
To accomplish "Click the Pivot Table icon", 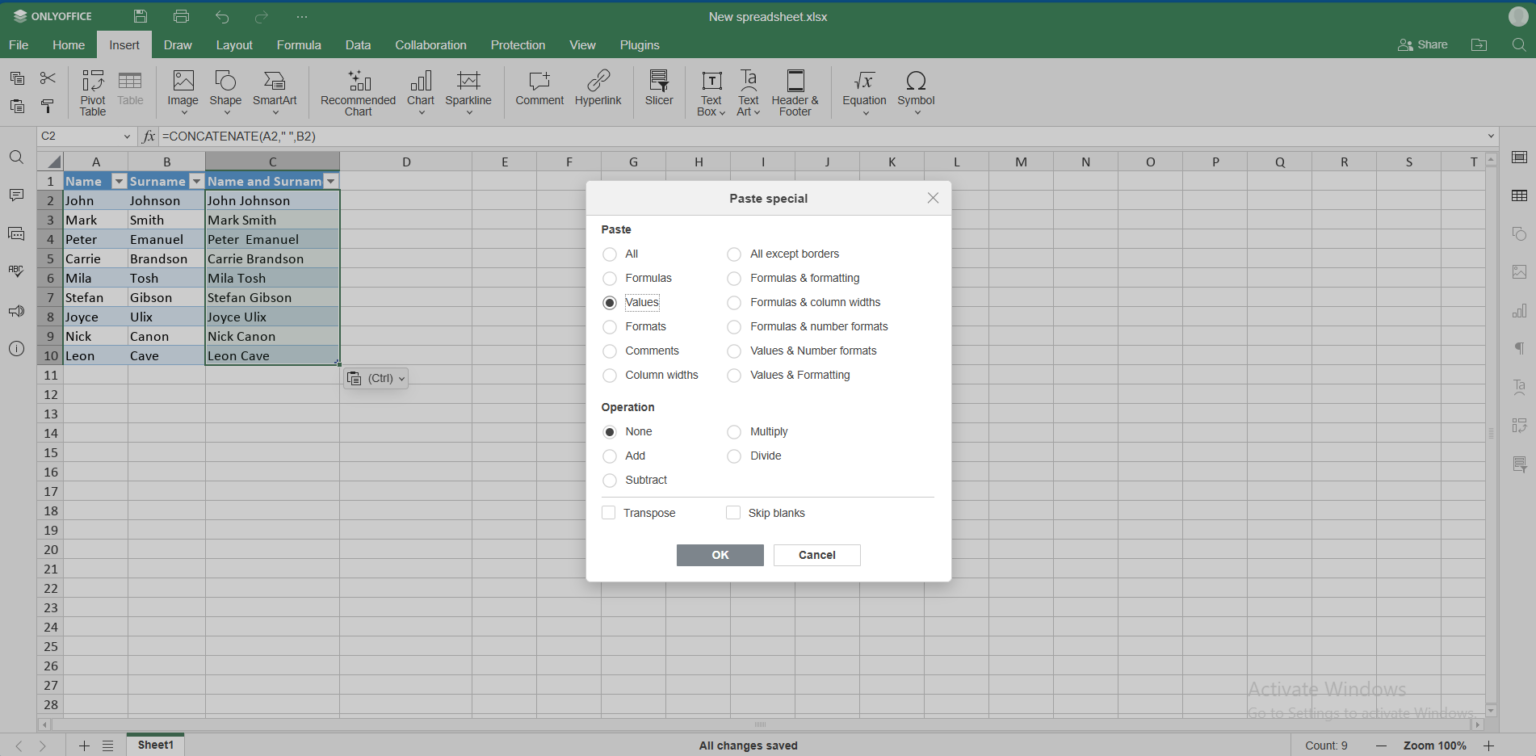I will point(92,93).
